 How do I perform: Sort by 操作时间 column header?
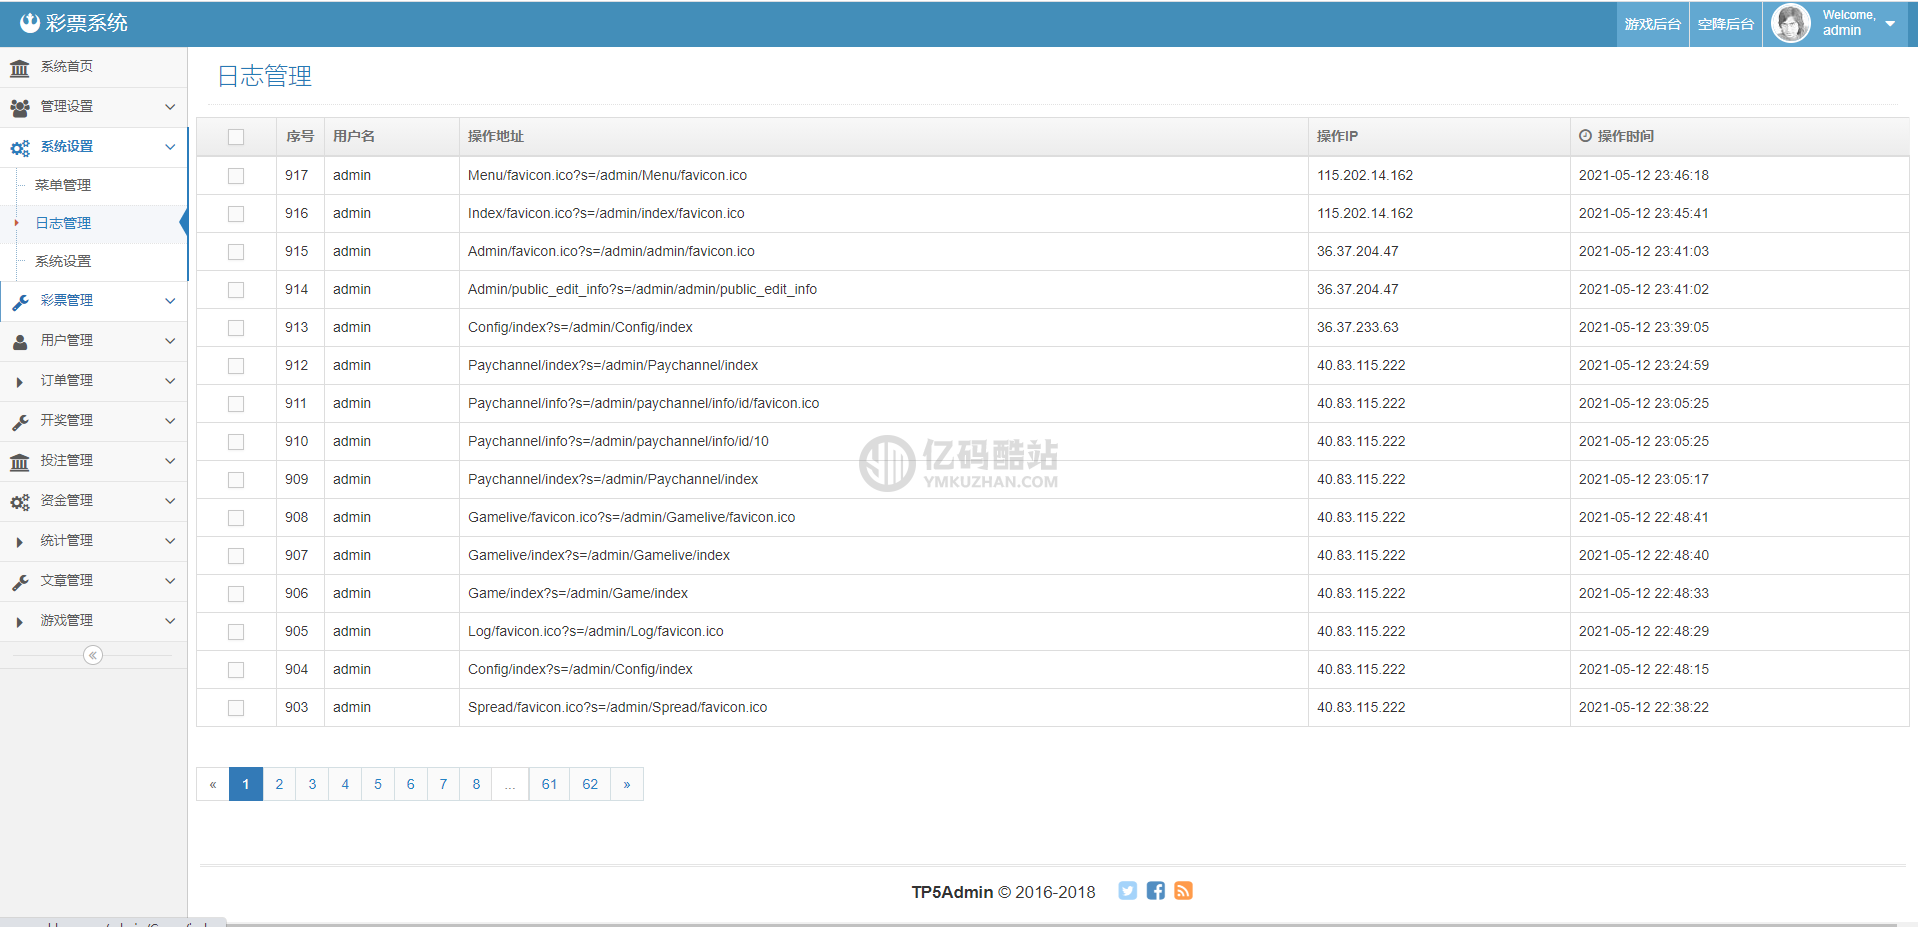[x=1625, y=136]
